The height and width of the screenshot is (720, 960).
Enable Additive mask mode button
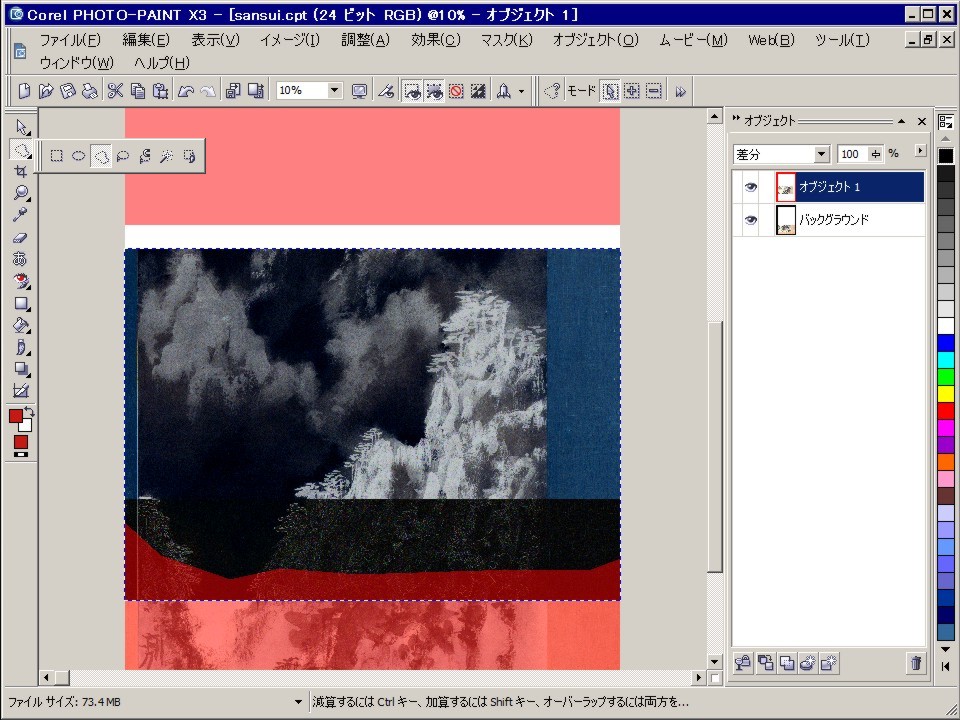pos(632,91)
